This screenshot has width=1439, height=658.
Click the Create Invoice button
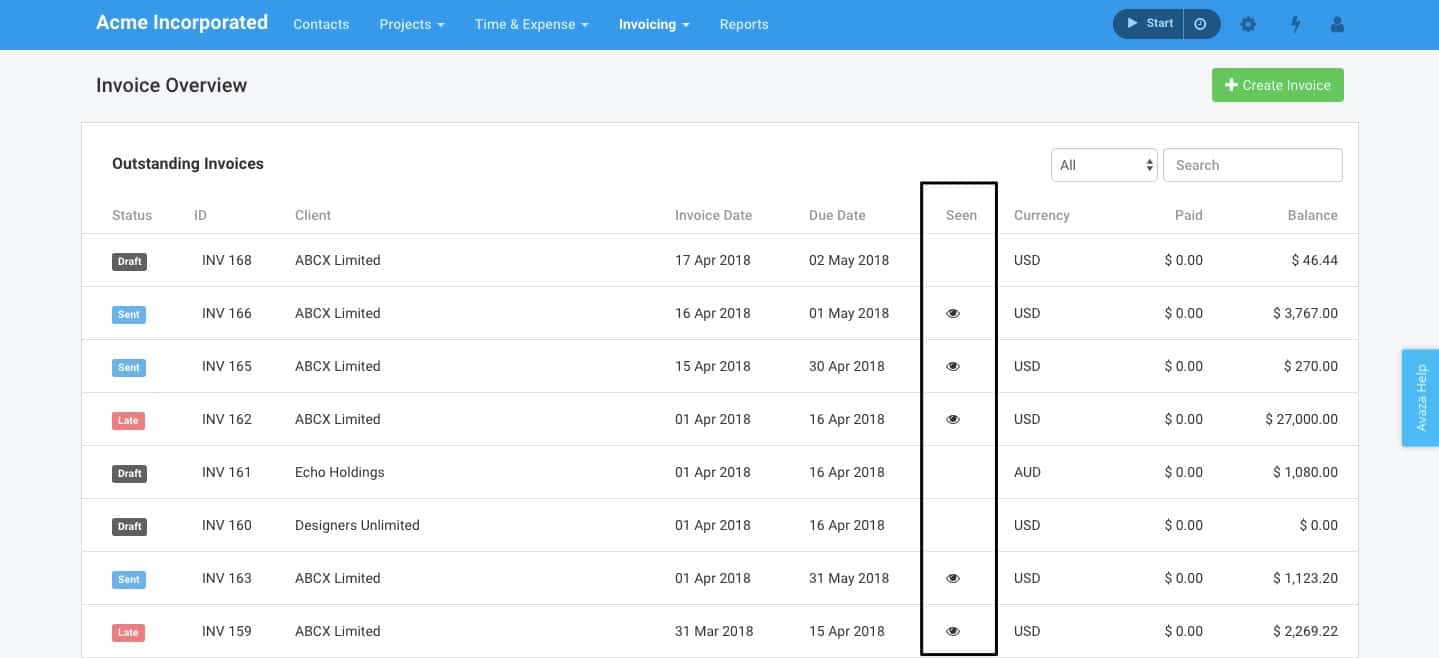coord(1277,85)
